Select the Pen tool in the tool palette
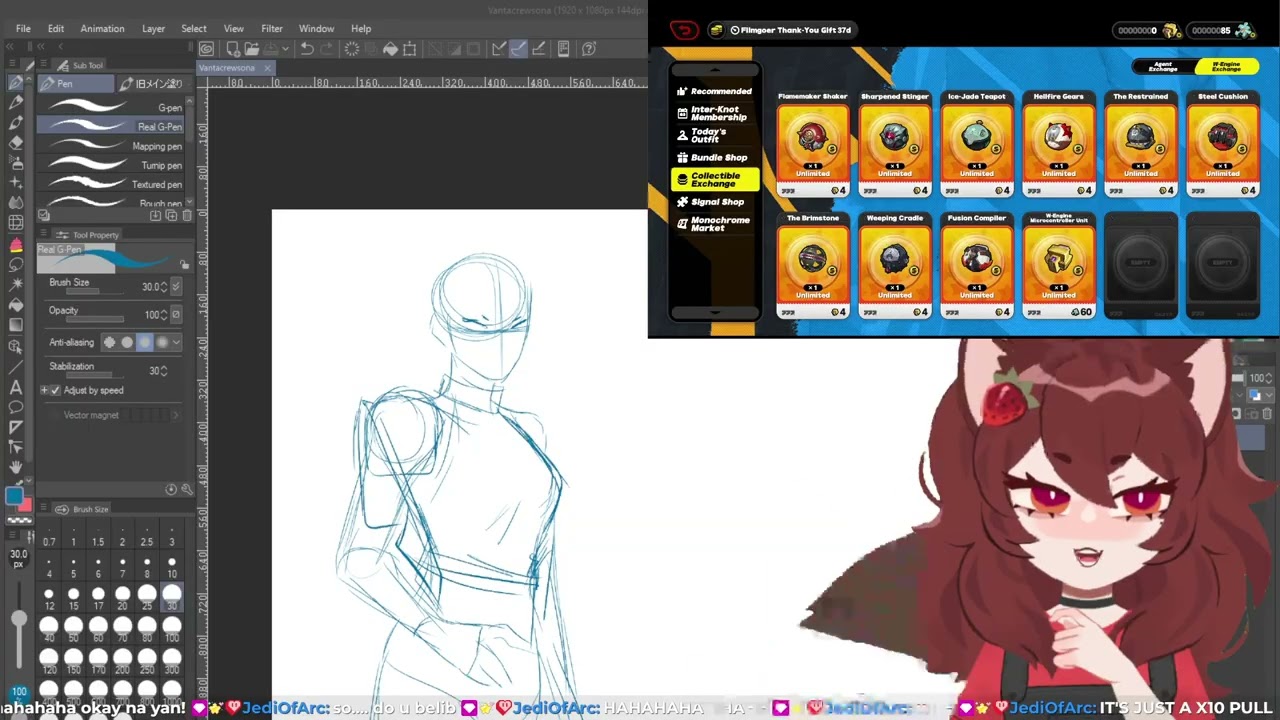Viewport: 1280px width, 720px height. [x=16, y=82]
